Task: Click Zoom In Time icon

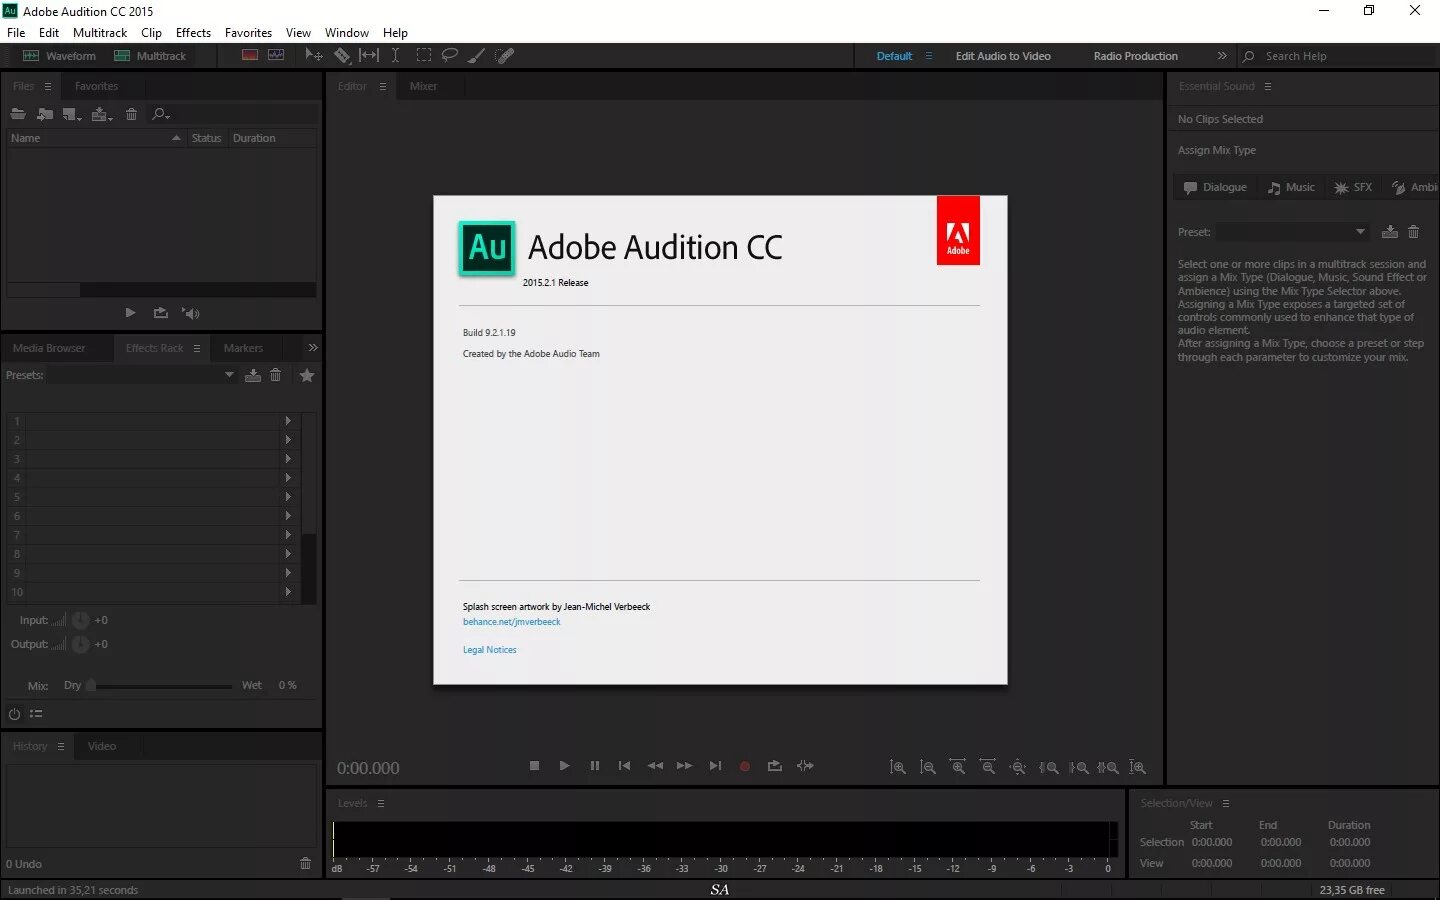Action: click(958, 767)
